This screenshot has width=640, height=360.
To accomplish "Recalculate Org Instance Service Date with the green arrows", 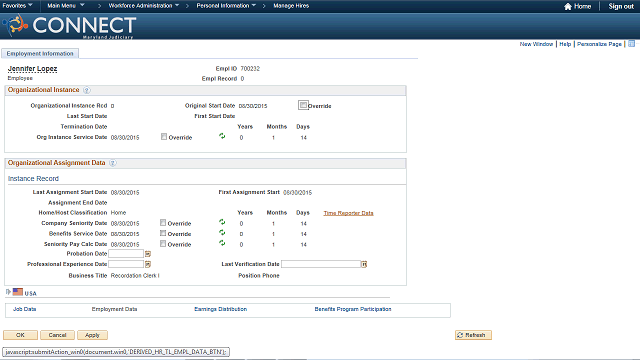I will coord(222,136).
